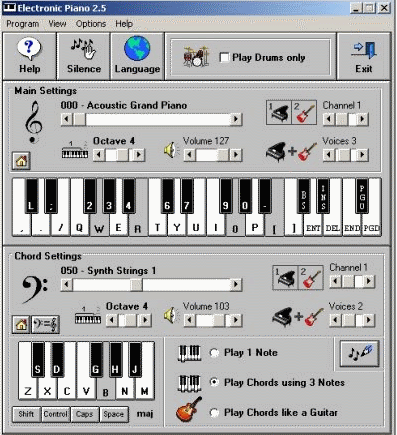Select guitar instrument 2 in Main Settings
The image size is (397, 435).
[304, 113]
